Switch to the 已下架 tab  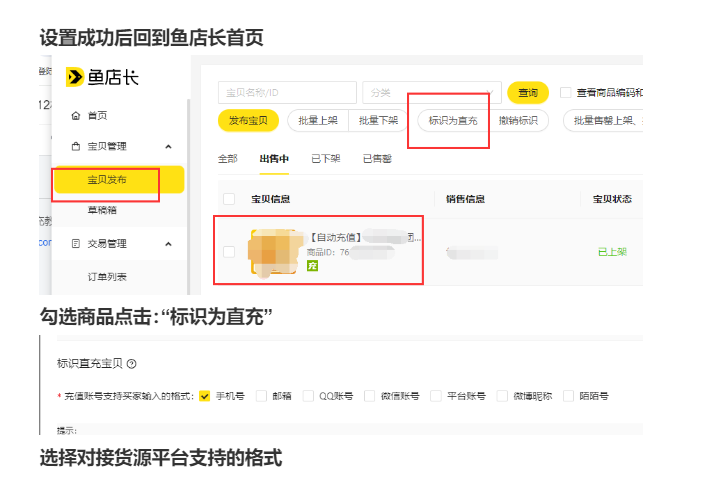pos(326,159)
